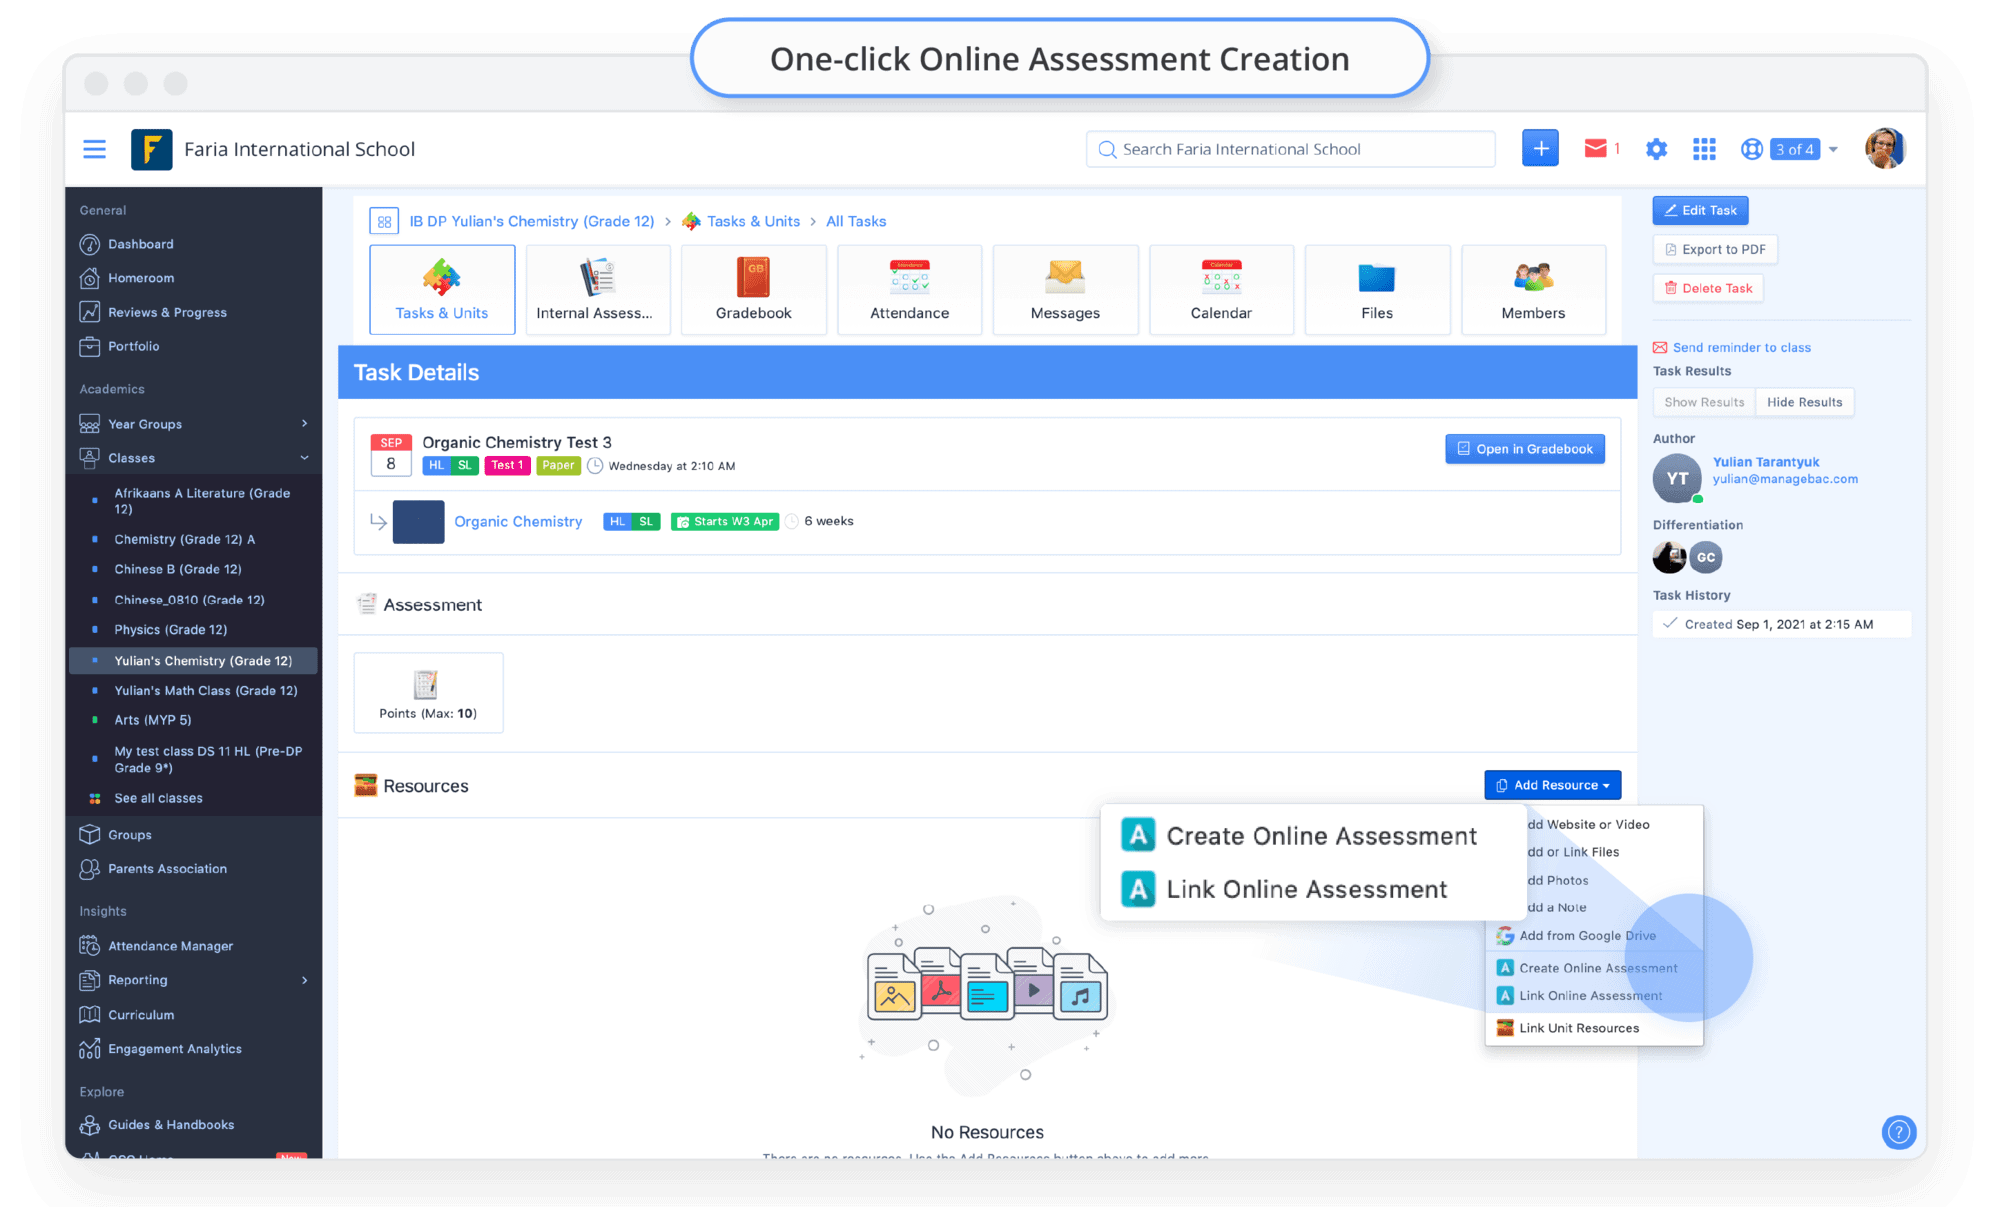Image resolution: width=2000 pixels, height=1207 pixels.
Task: Select Physics (Grade 12) class
Action: coord(170,630)
